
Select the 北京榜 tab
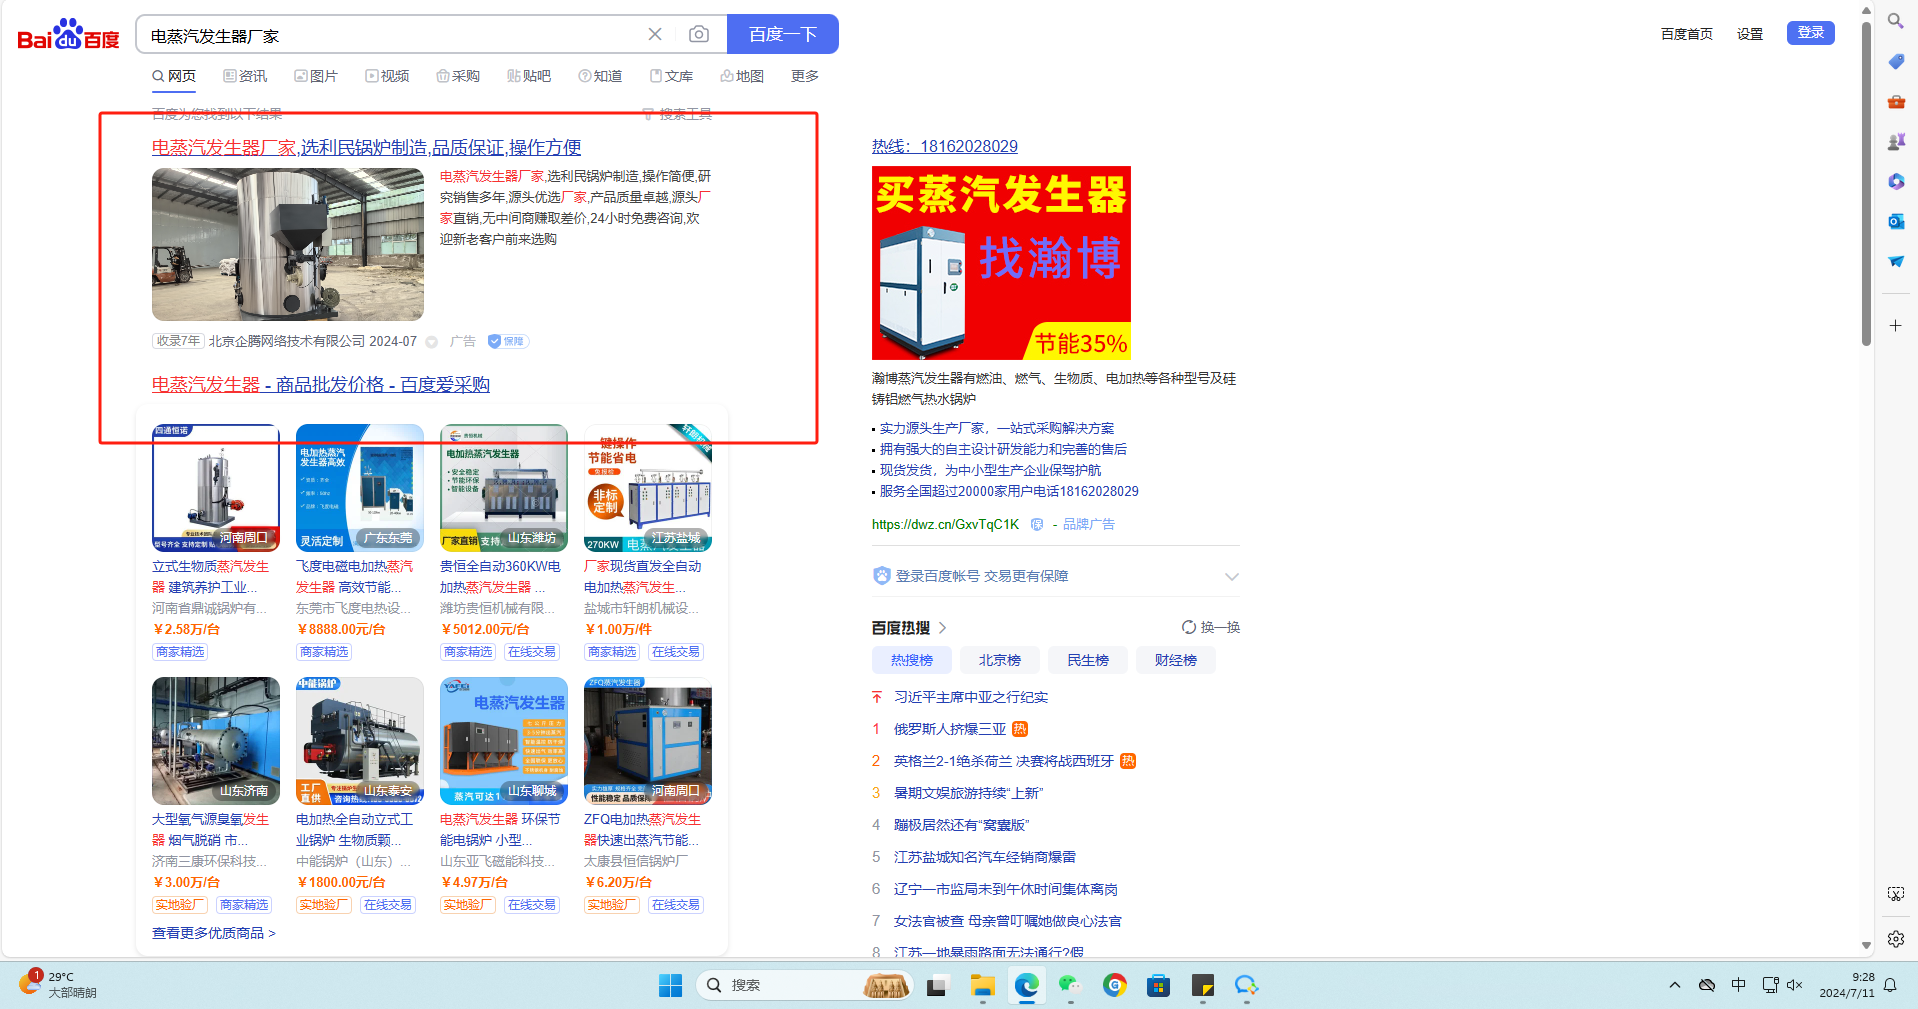click(x=1000, y=660)
